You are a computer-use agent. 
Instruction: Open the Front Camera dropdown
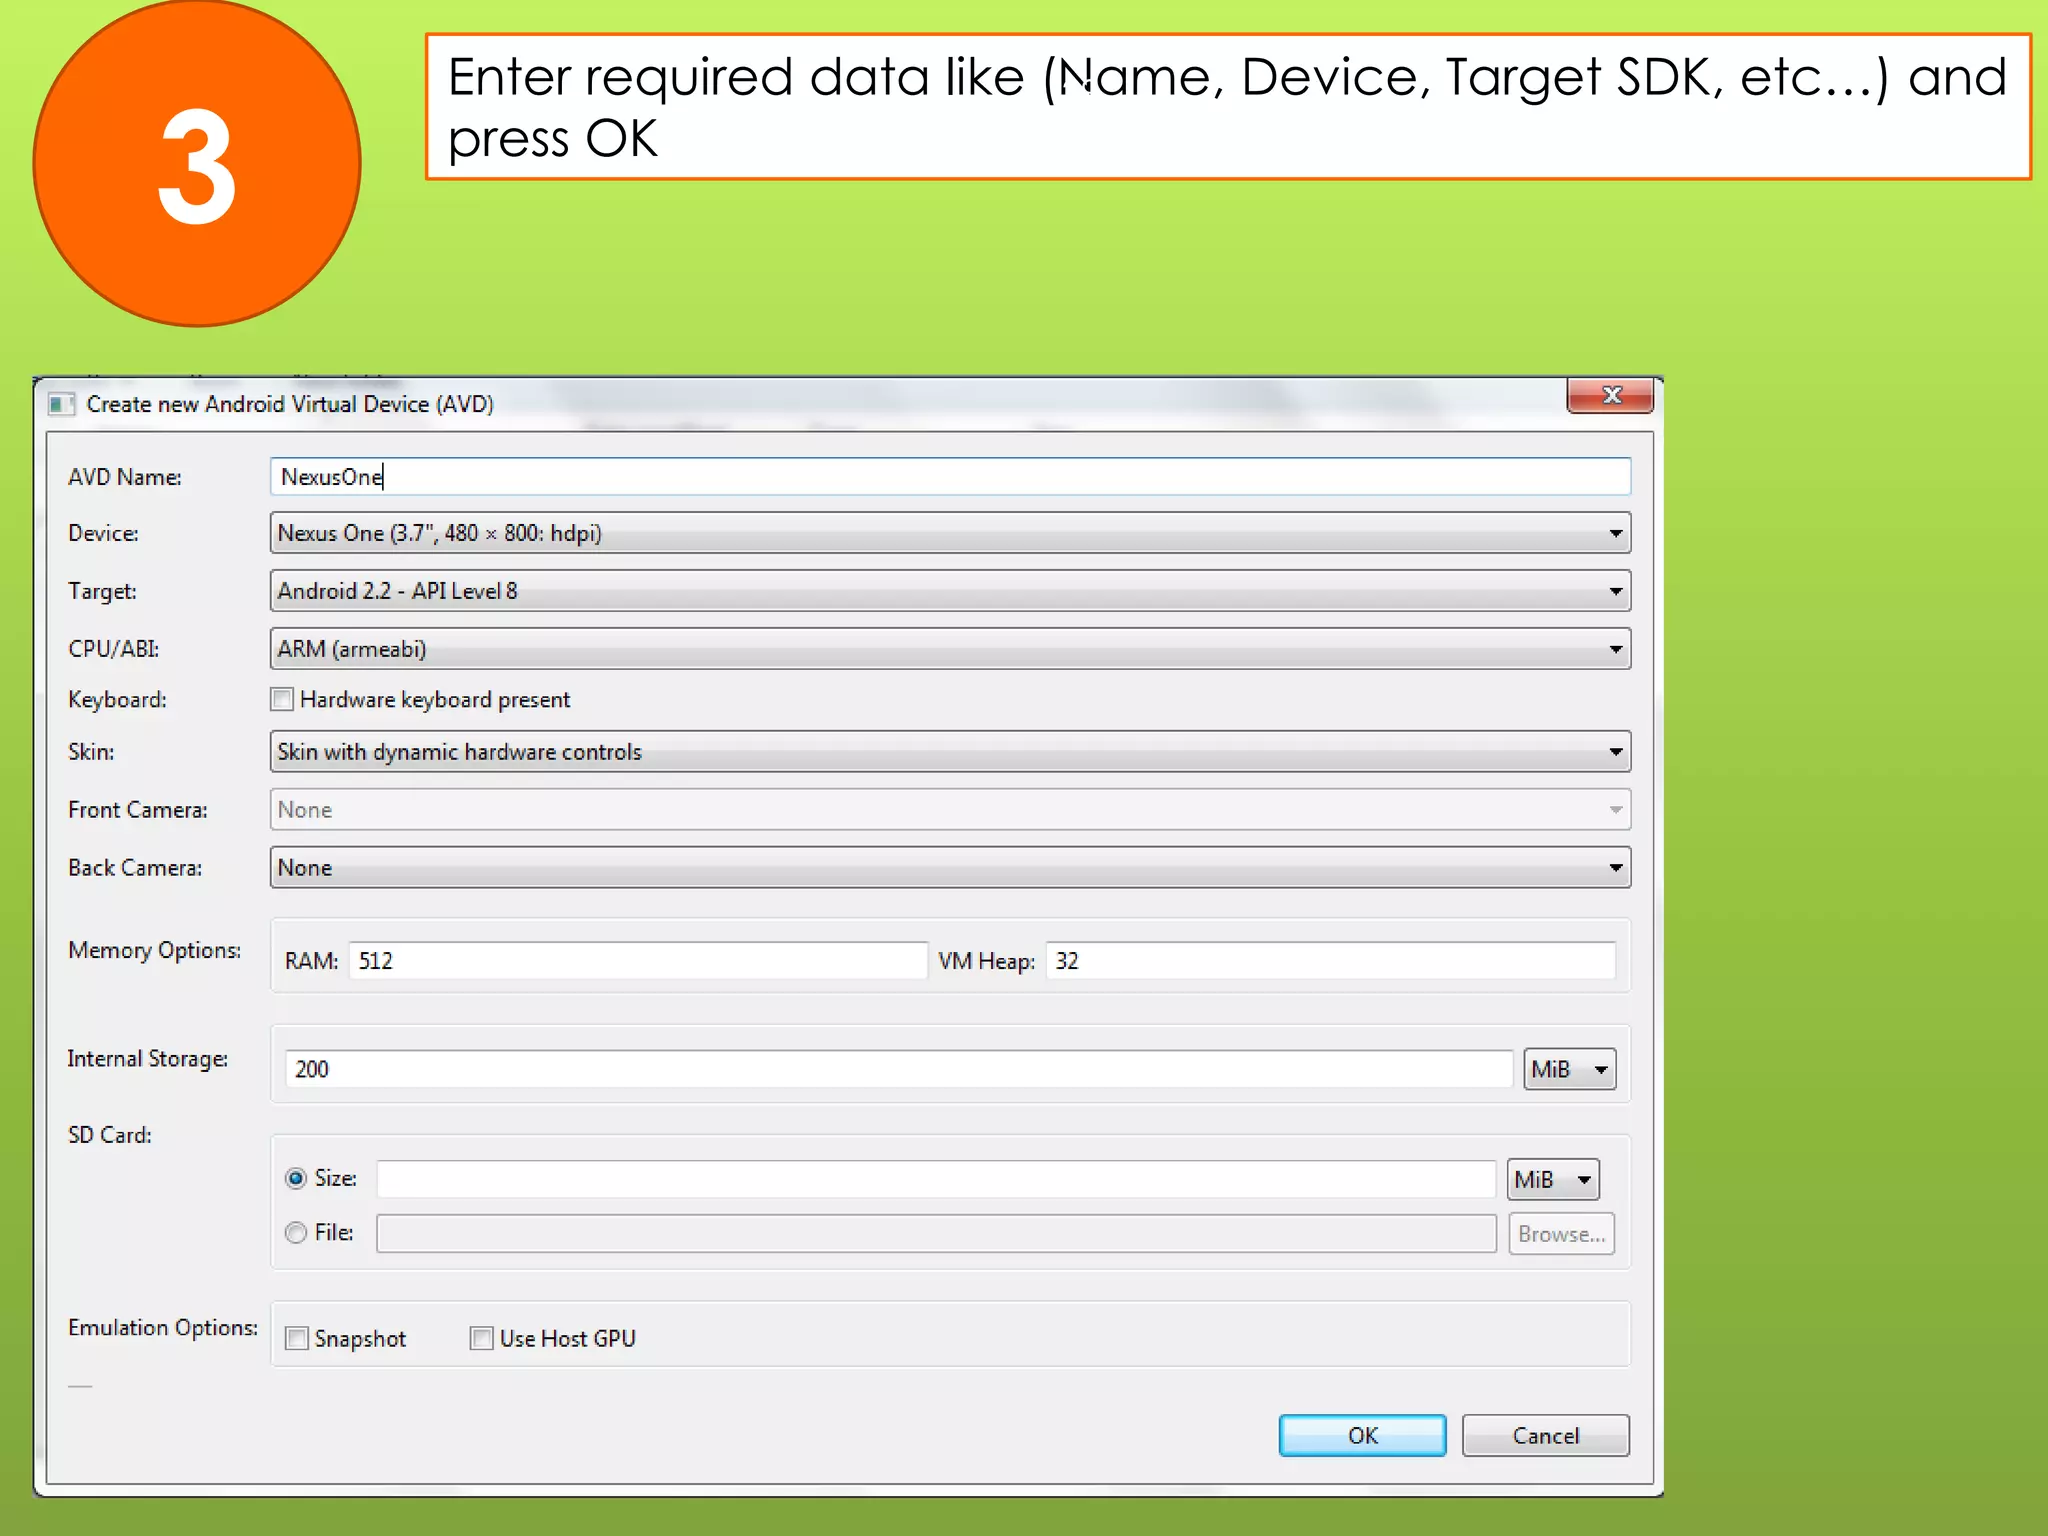(950, 810)
